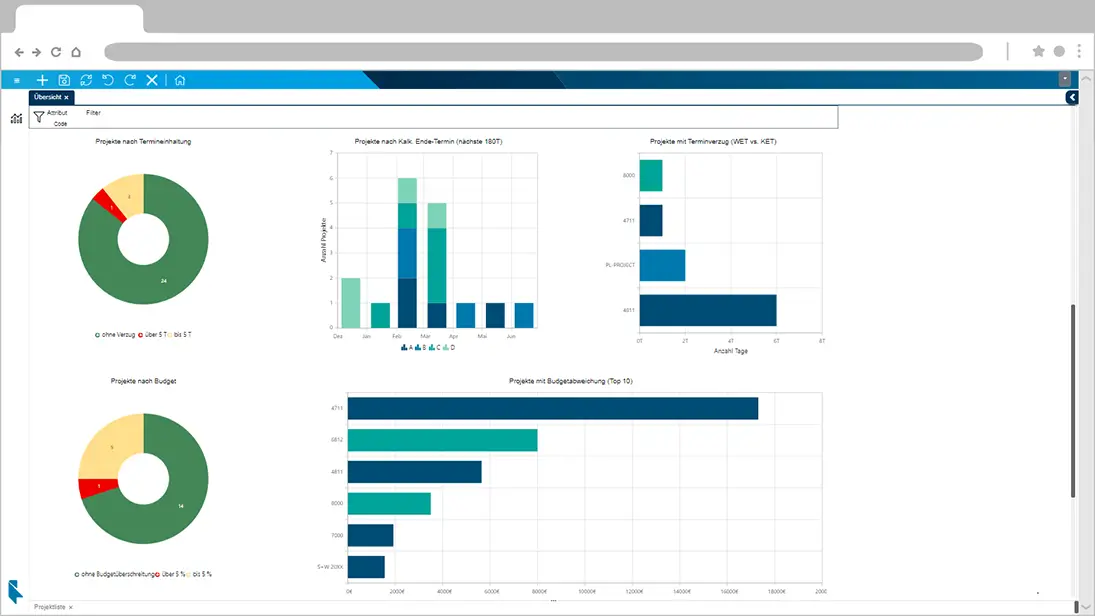Image resolution: width=1095 pixels, height=616 pixels.
Task: Toggle 'ohne Verzug' legend entry
Action: [115, 335]
